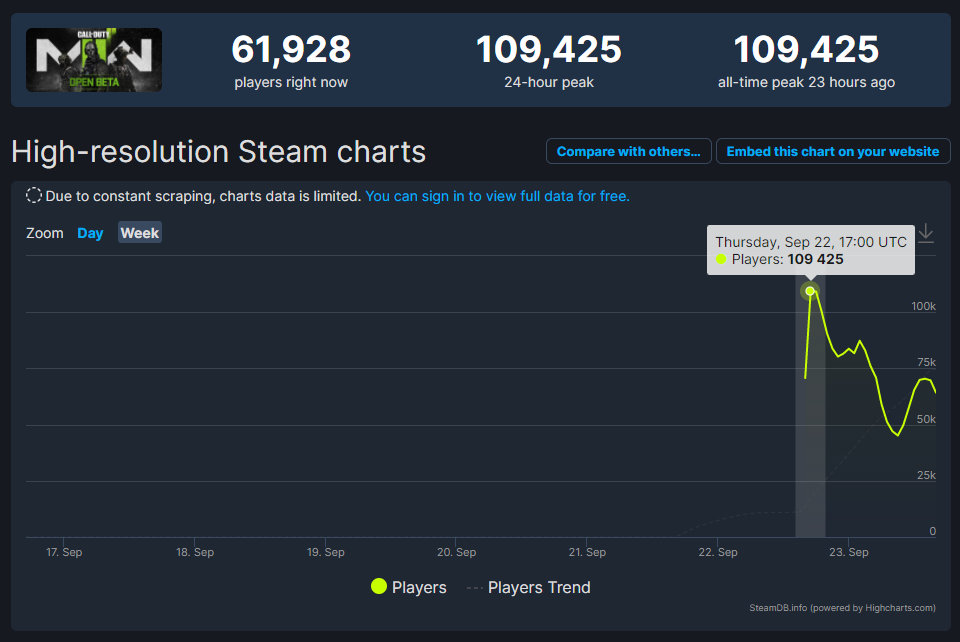960x642 pixels.
Task: Select the Day zoom range
Action: pyautogui.click(x=90, y=233)
